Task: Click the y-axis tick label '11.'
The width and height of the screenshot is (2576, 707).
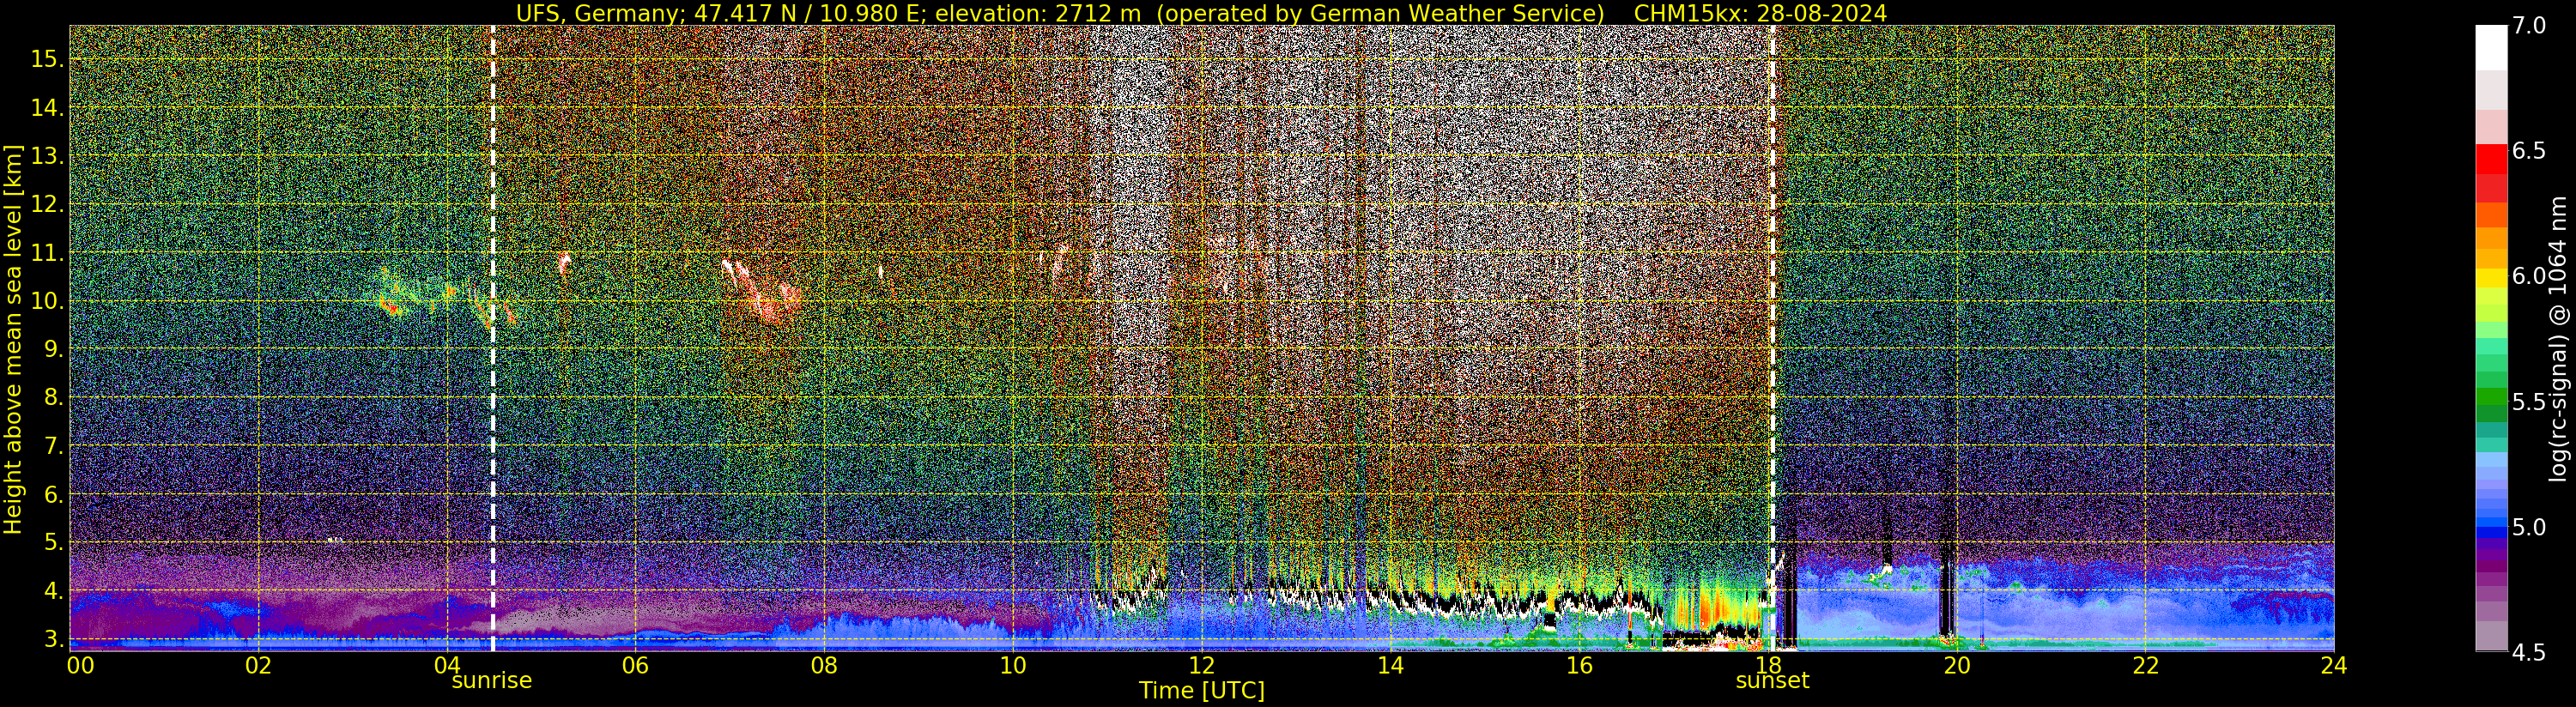Action: (x=47, y=253)
